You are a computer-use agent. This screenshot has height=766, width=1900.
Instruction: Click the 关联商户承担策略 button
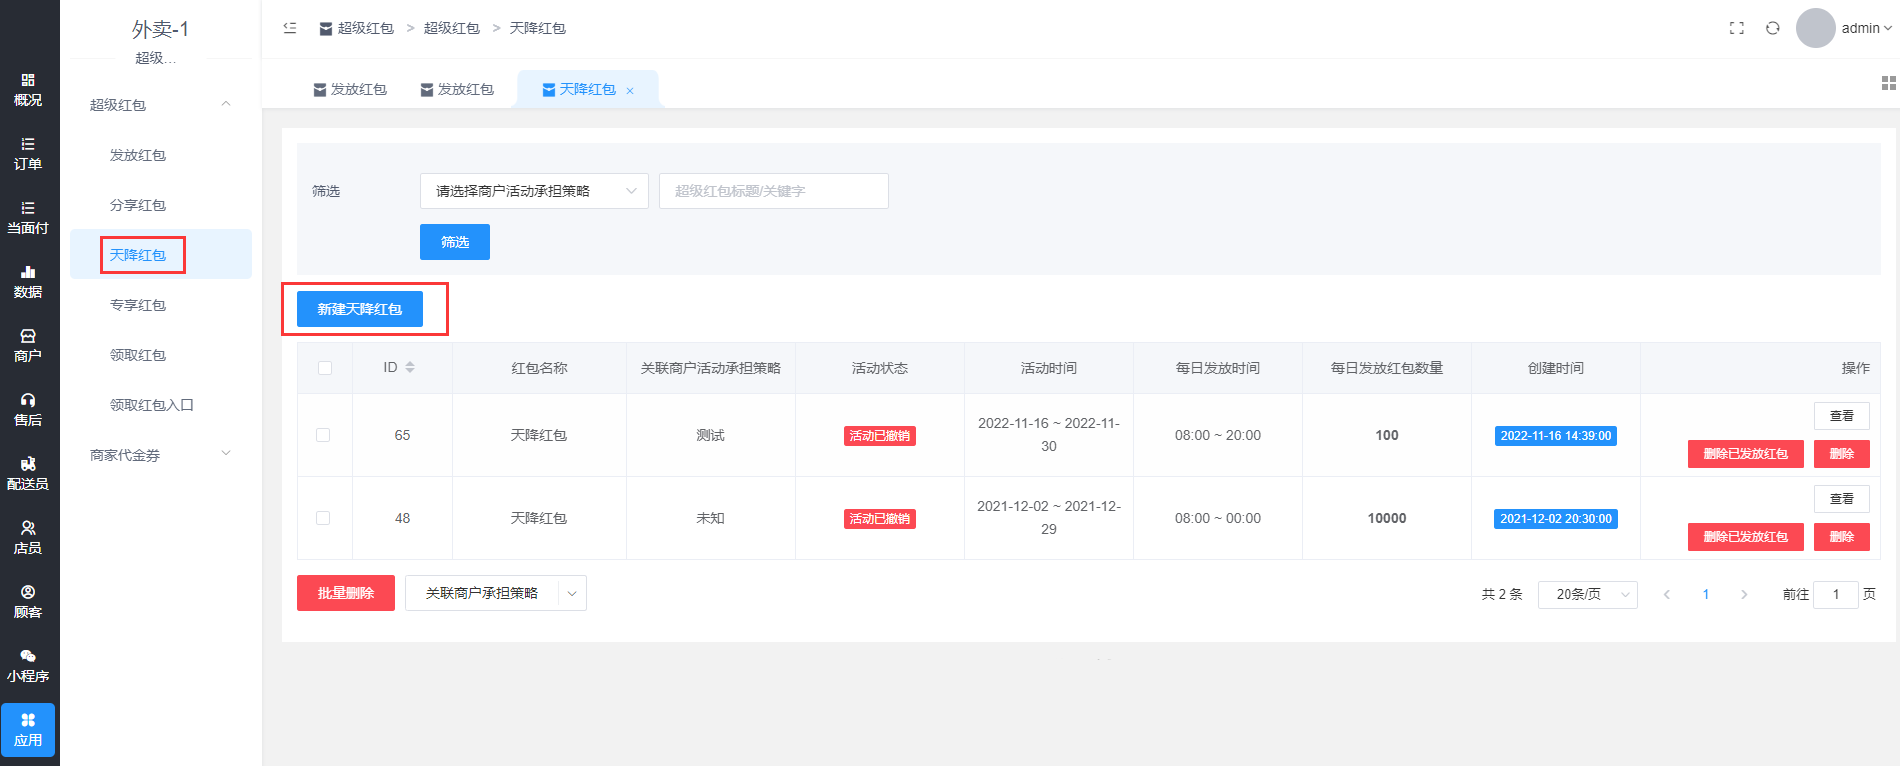[x=482, y=593]
